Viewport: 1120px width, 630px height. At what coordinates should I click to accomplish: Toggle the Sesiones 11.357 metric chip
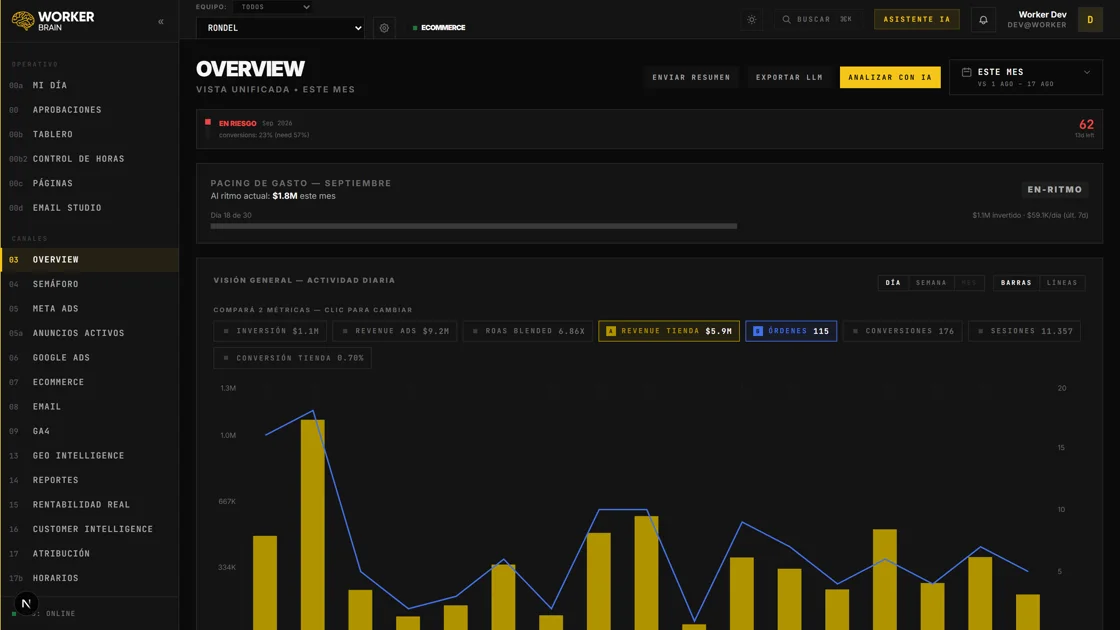coord(1024,331)
